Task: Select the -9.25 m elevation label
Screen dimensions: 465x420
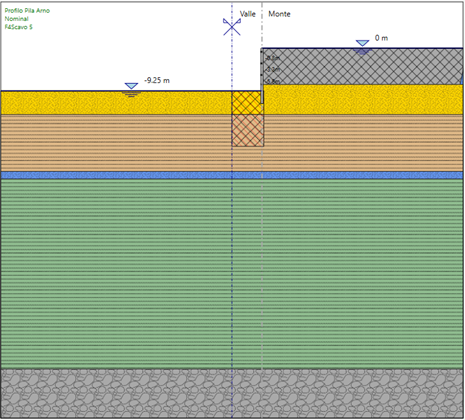Action: pos(157,80)
